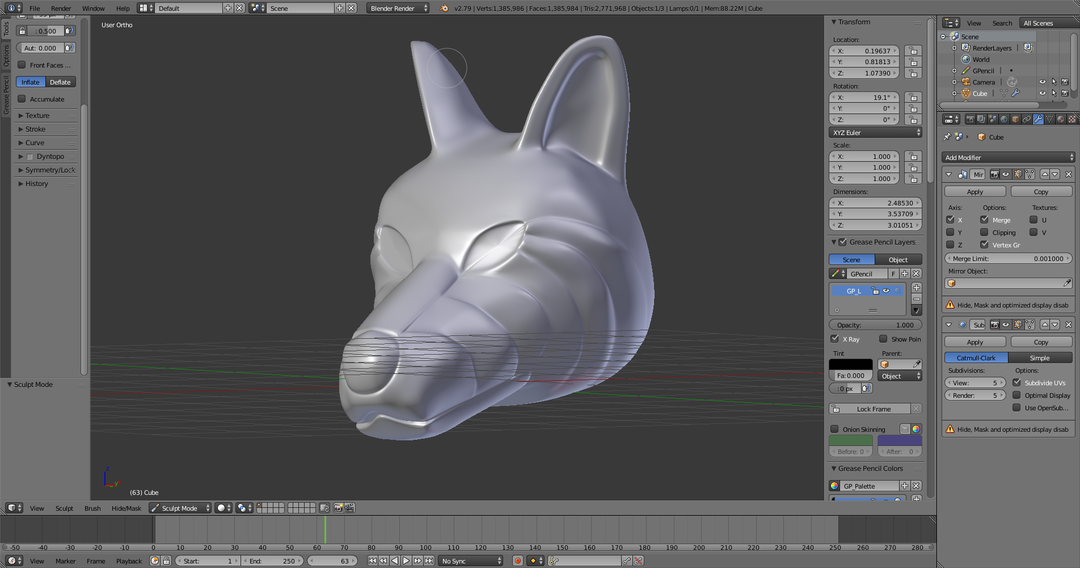The height and width of the screenshot is (568, 1080).
Task: Open the Sculpt Mode selector dropdown
Action: 181,508
